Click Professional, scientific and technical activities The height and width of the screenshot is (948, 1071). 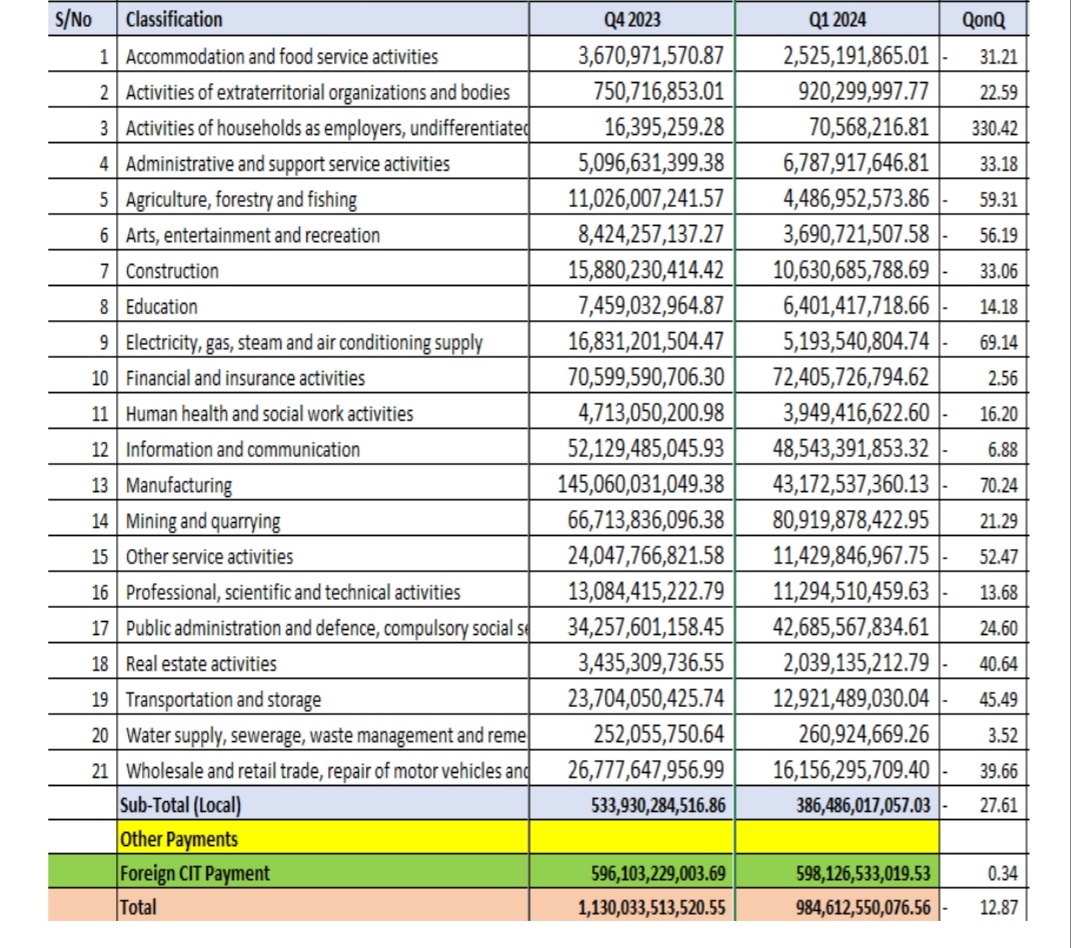[x=293, y=592]
